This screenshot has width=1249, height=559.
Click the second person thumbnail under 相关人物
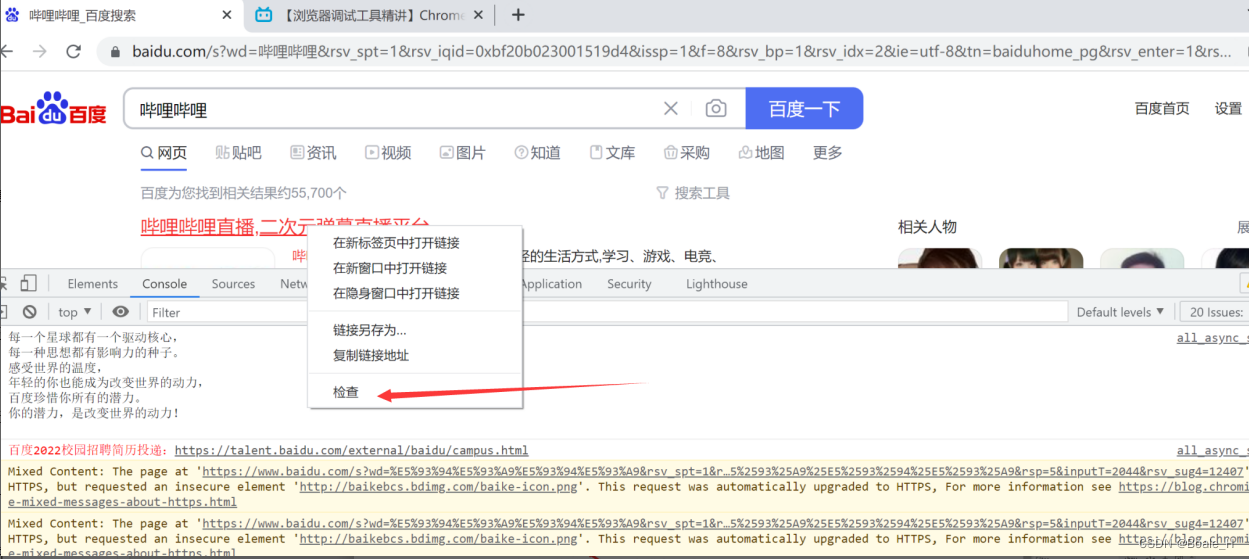(1041, 258)
